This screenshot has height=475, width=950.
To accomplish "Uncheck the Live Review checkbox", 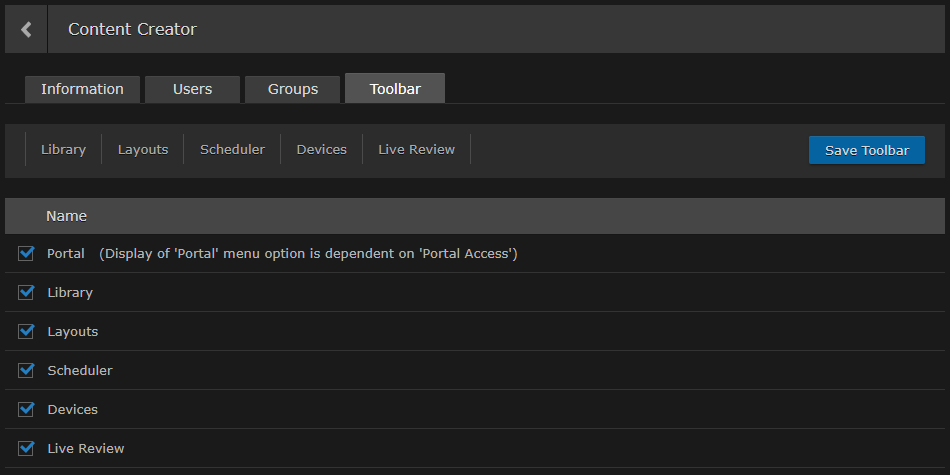I will coord(26,449).
